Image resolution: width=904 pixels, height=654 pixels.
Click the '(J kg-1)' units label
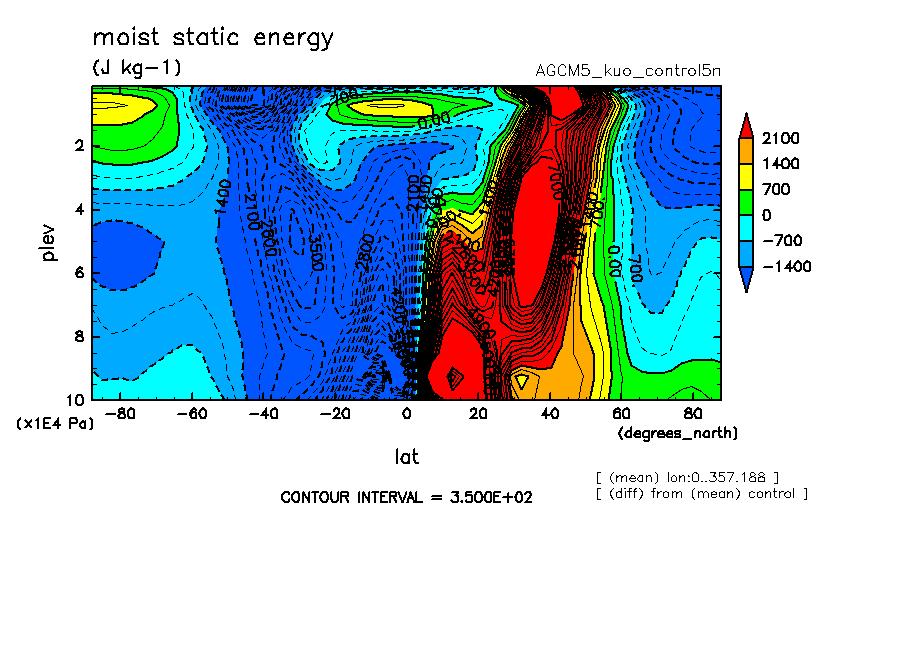coord(137,67)
